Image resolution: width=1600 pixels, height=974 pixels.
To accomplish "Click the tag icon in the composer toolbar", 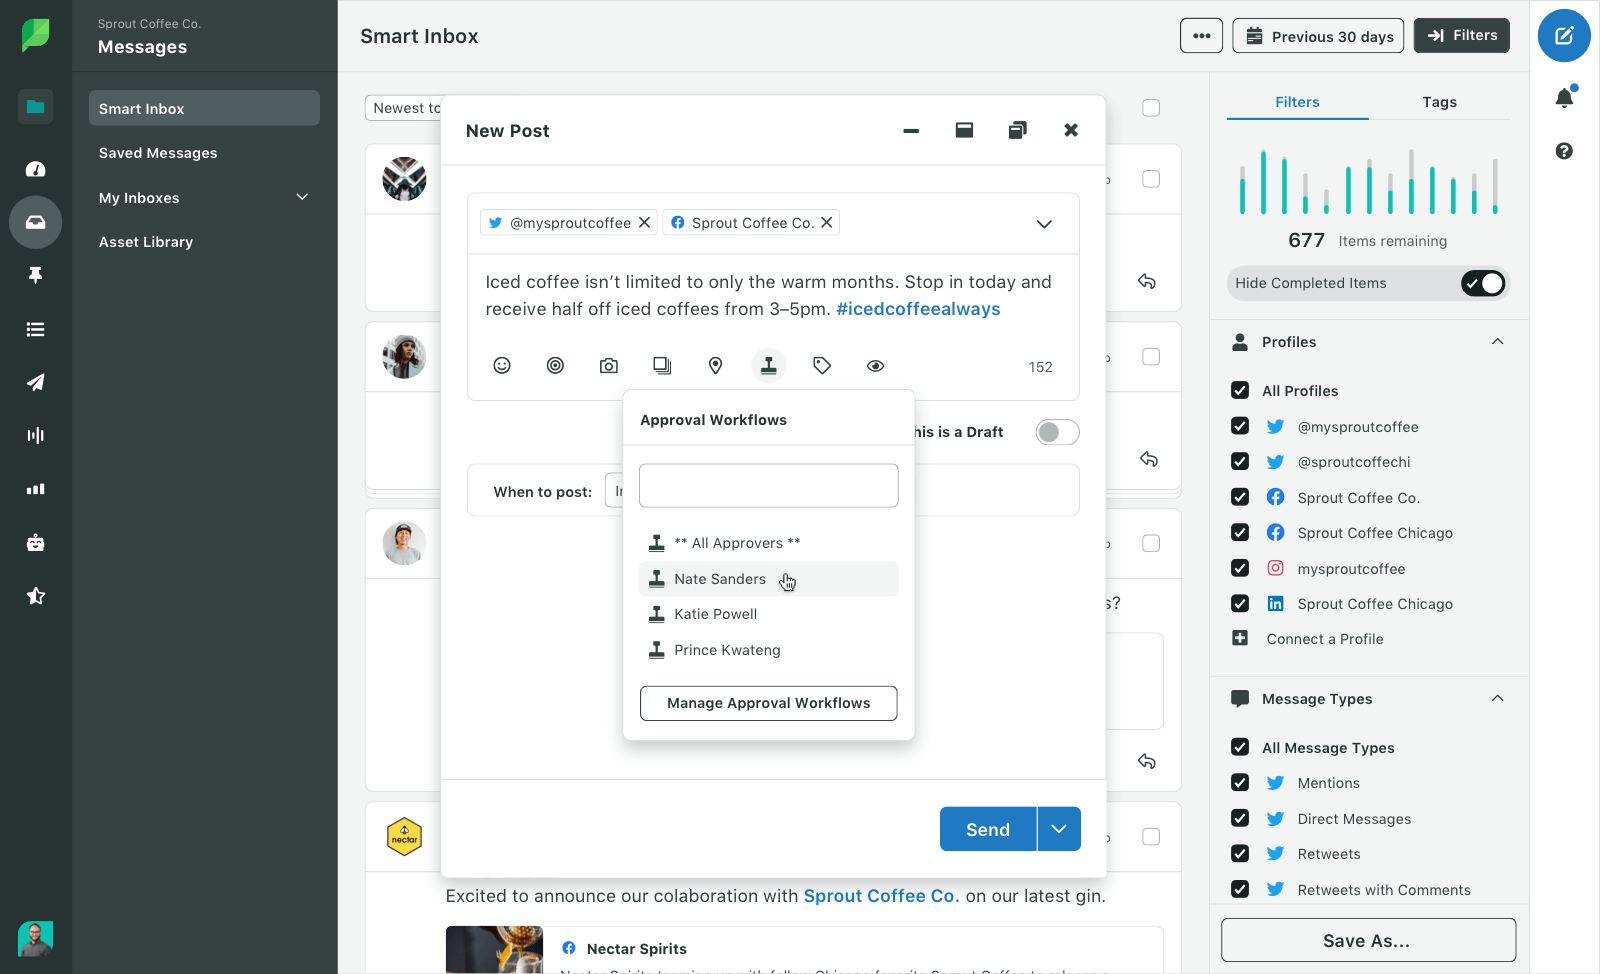I will [821, 365].
